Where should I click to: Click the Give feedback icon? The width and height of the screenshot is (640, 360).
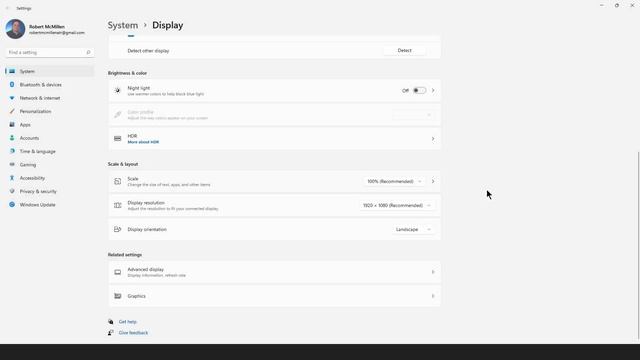pyautogui.click(x=111, y=333)
